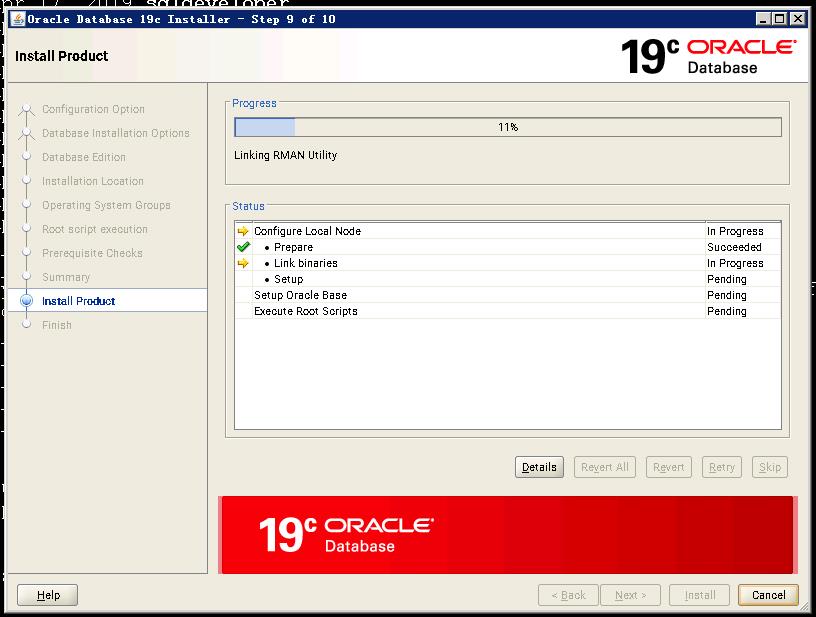This screenshot has width=816, height=617.
Task: Select the Setup Oracle Base row
Action: coord(507,295)
